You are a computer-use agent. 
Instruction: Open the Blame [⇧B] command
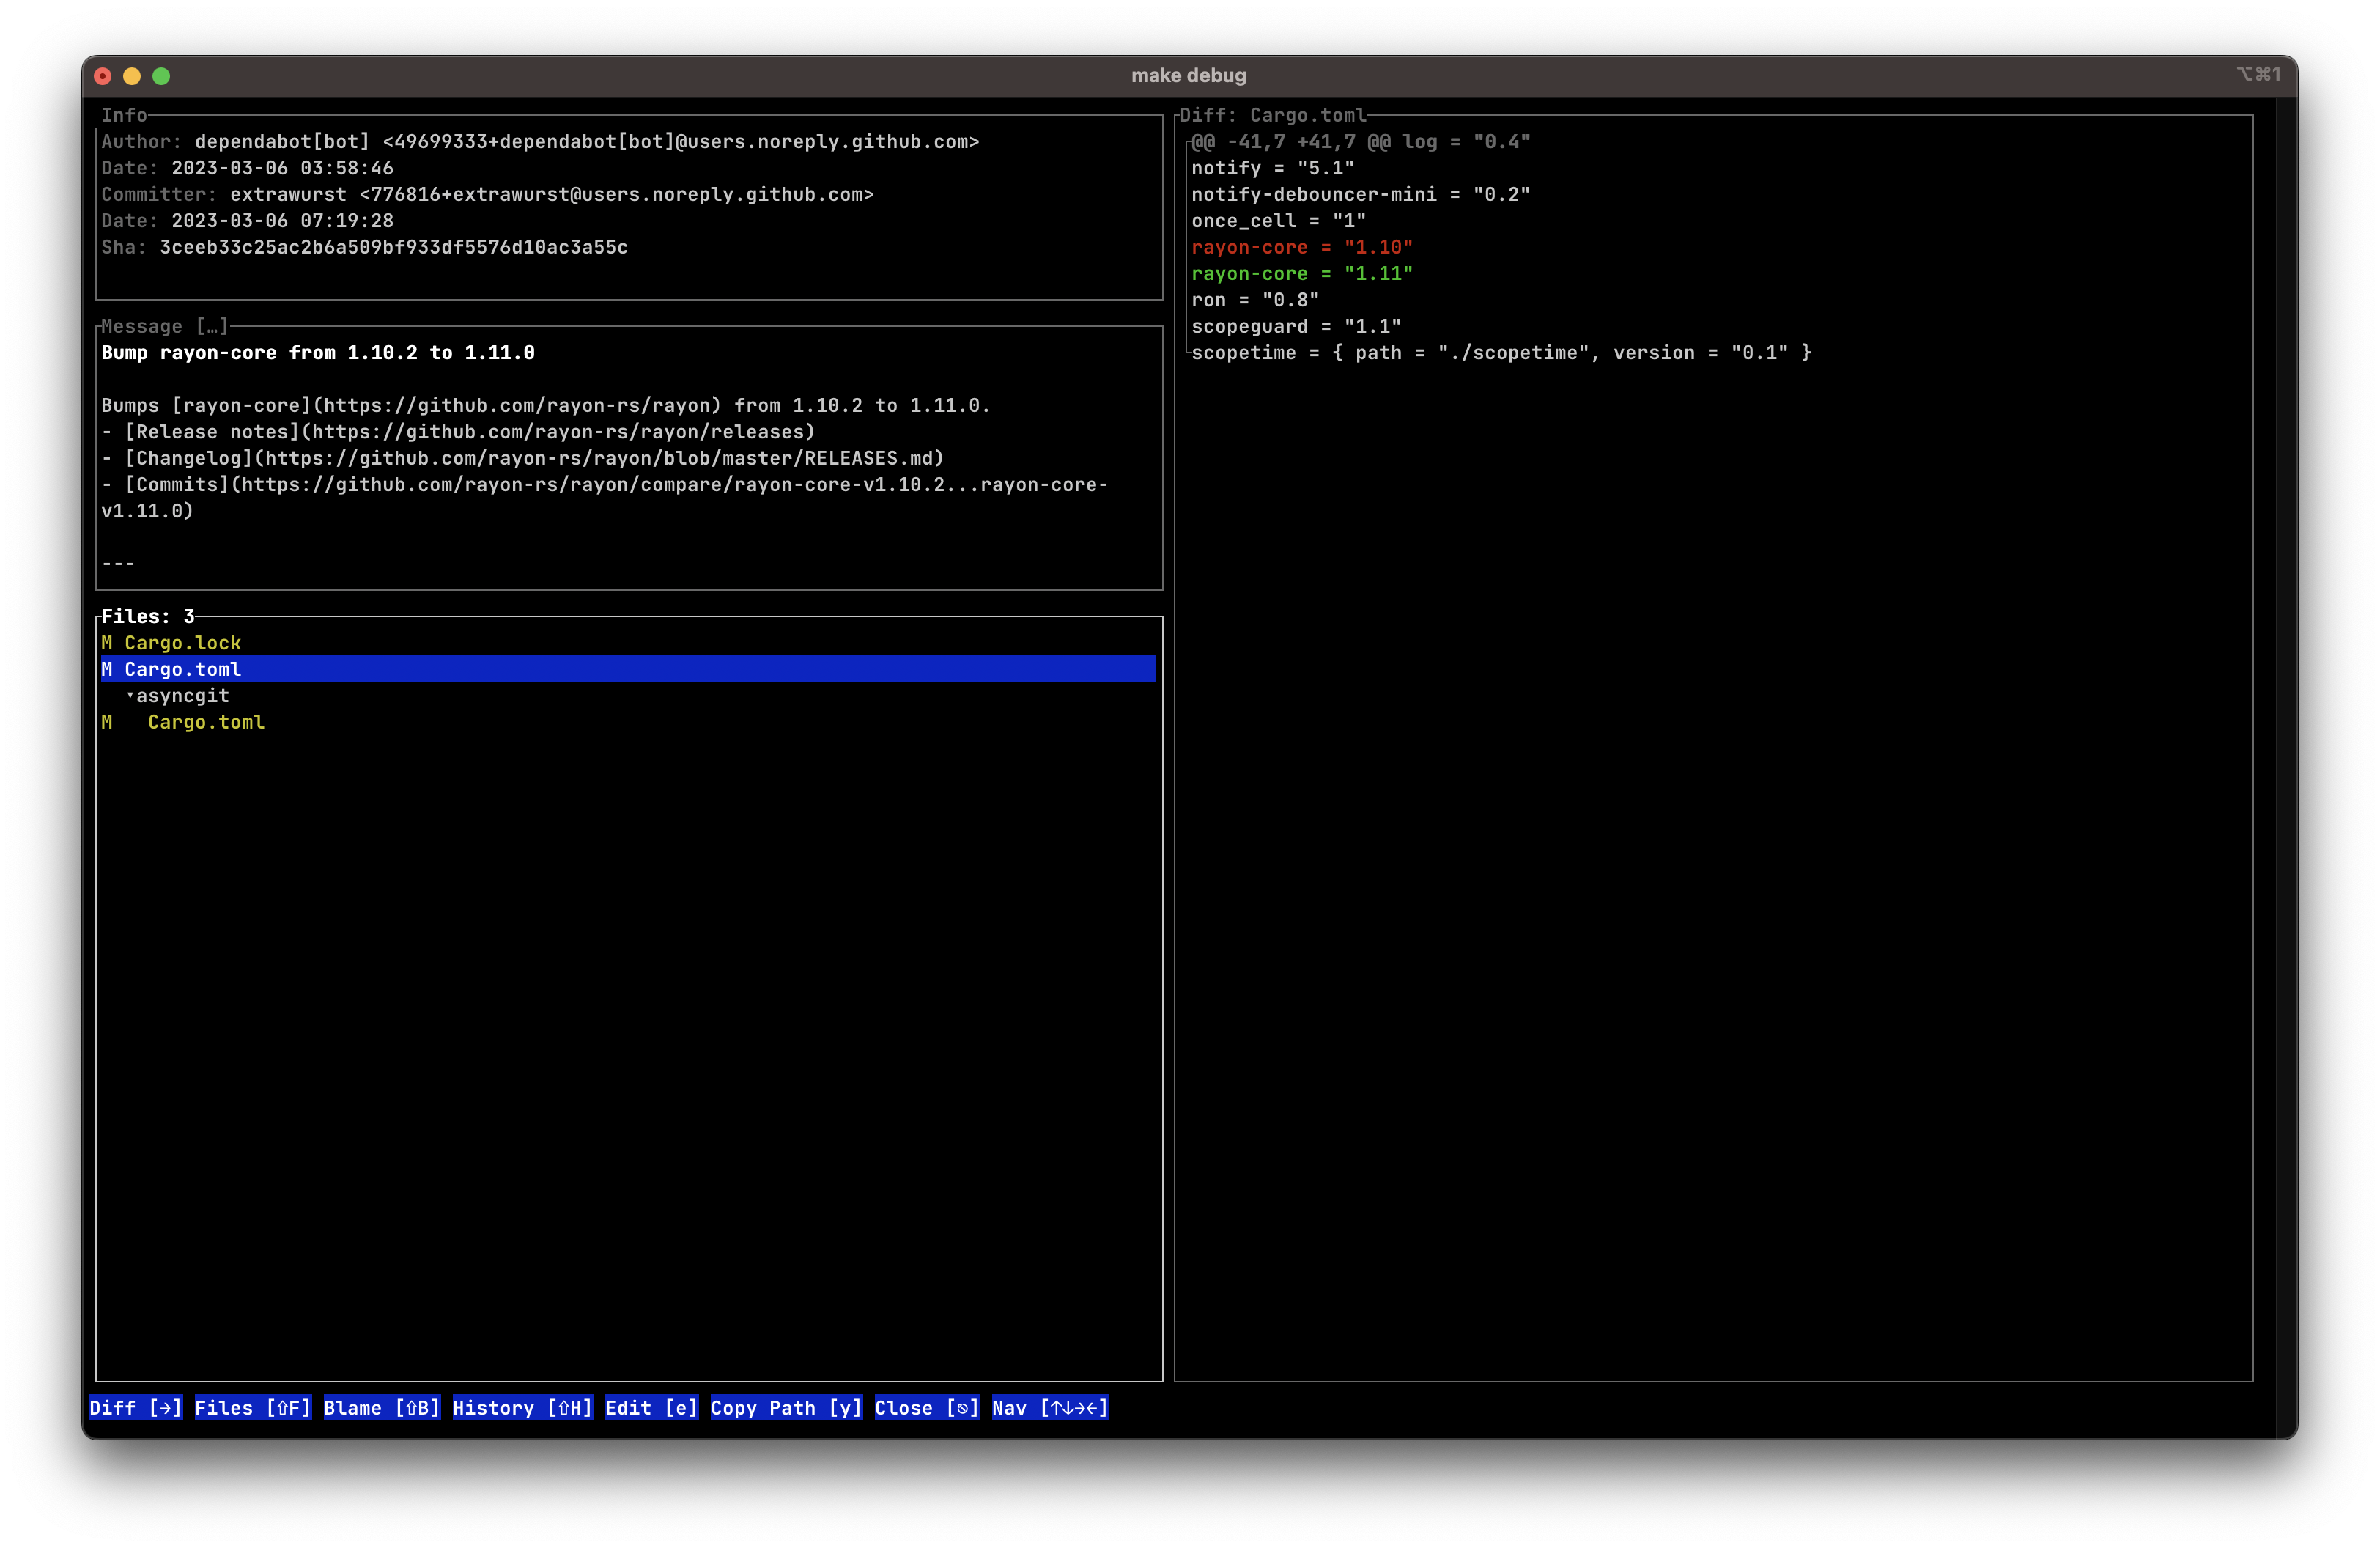coord(382,1407)
